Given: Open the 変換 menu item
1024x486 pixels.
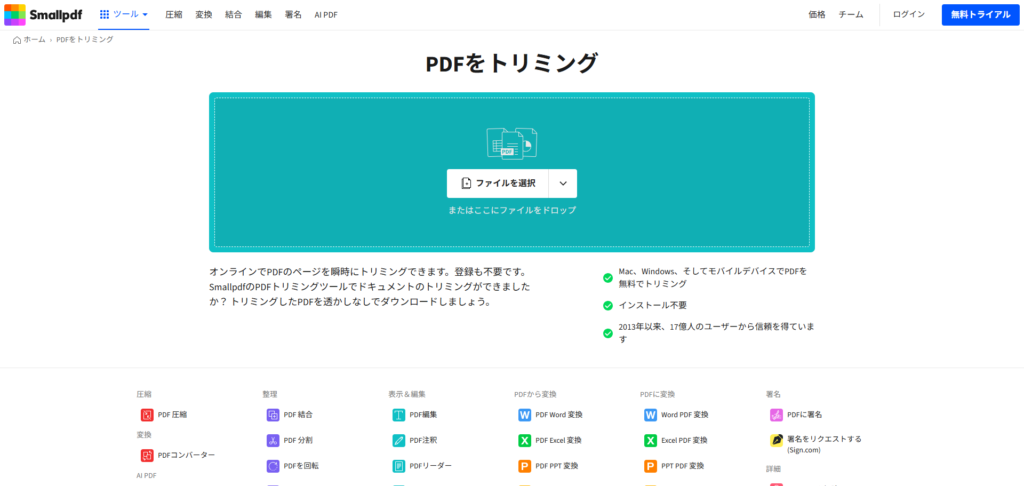Looking at the screenshot, I should 204,14.
